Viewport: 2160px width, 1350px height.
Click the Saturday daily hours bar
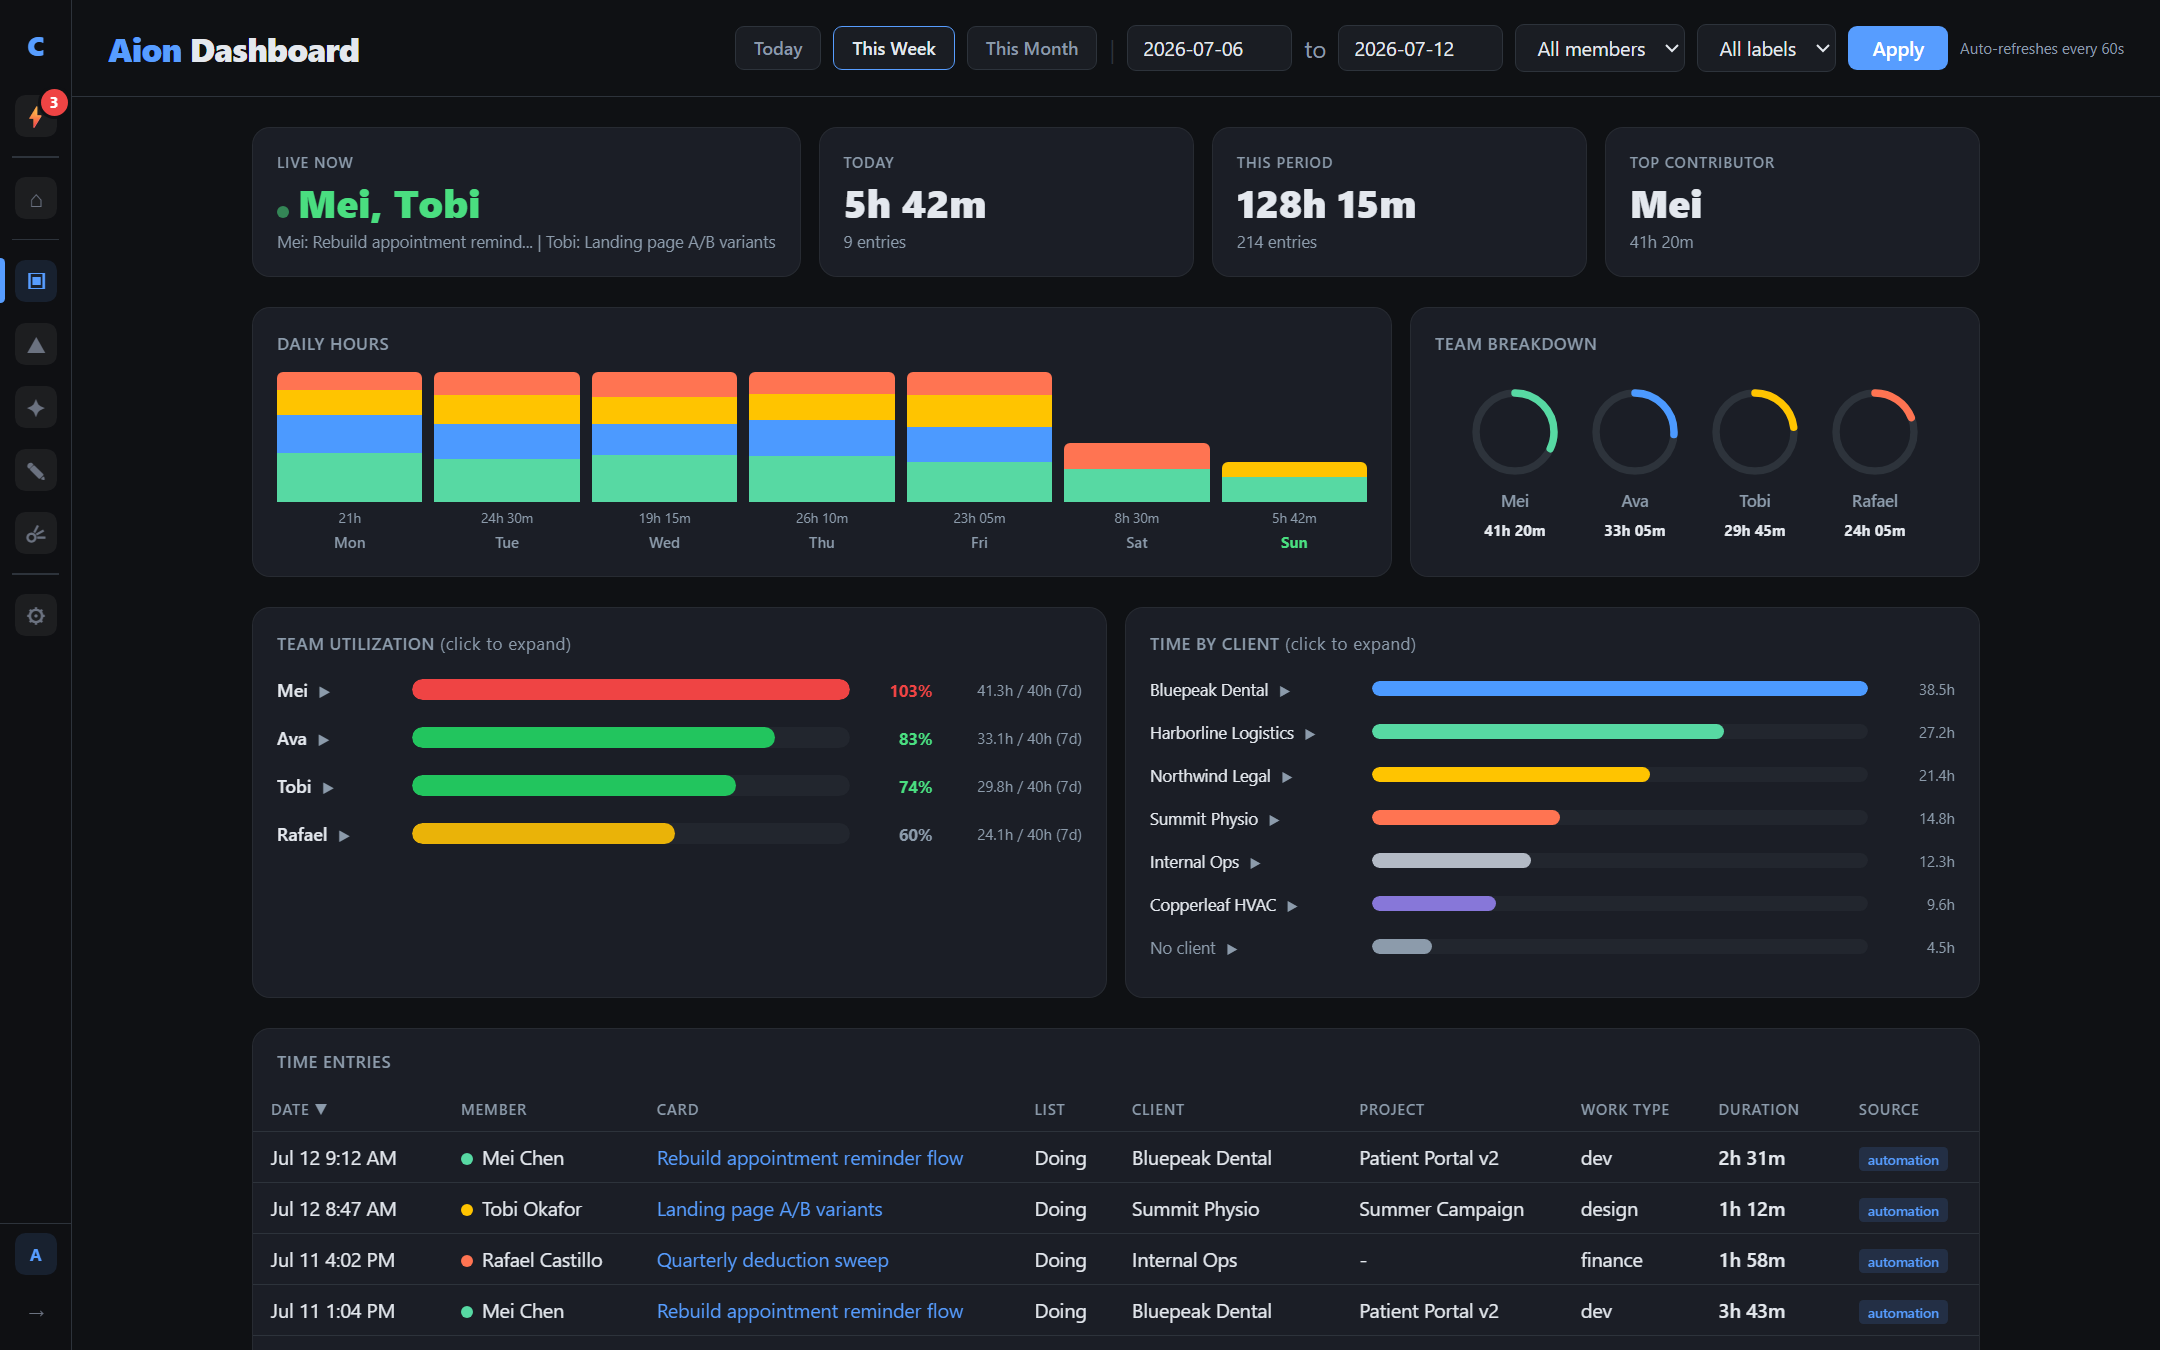(1136, 472)
